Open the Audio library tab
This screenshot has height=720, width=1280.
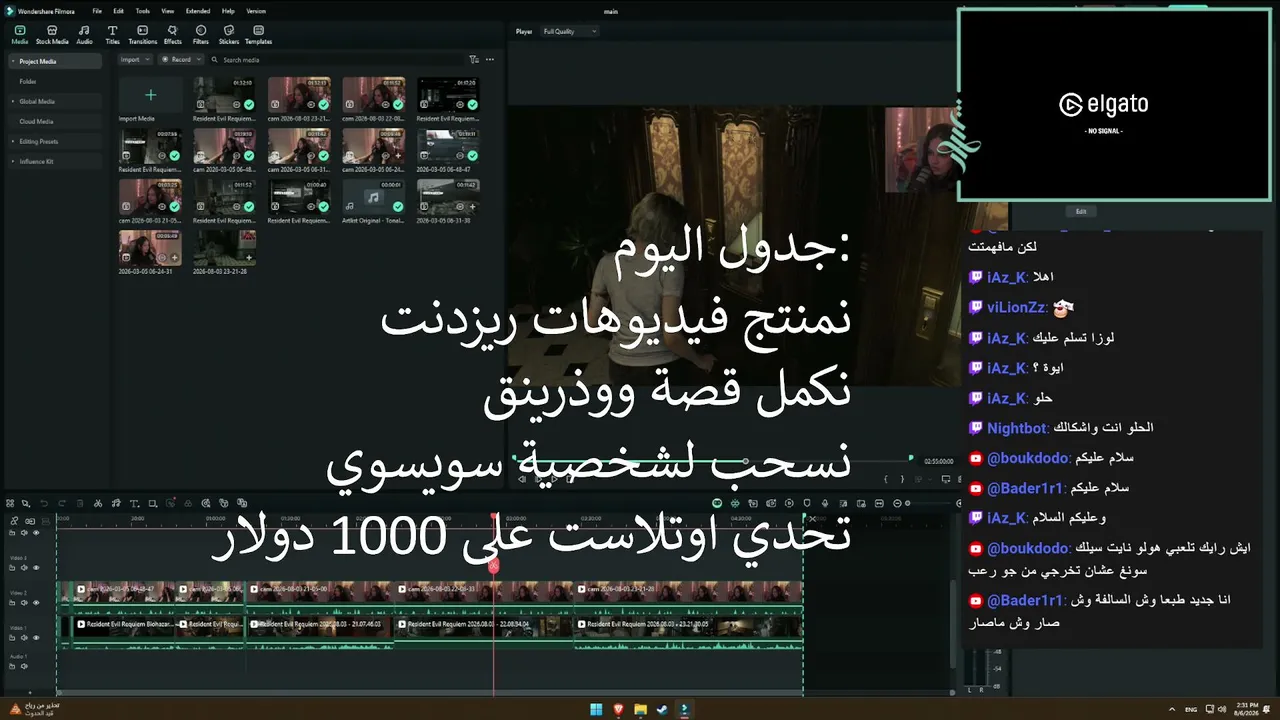(x=84, y=35)
